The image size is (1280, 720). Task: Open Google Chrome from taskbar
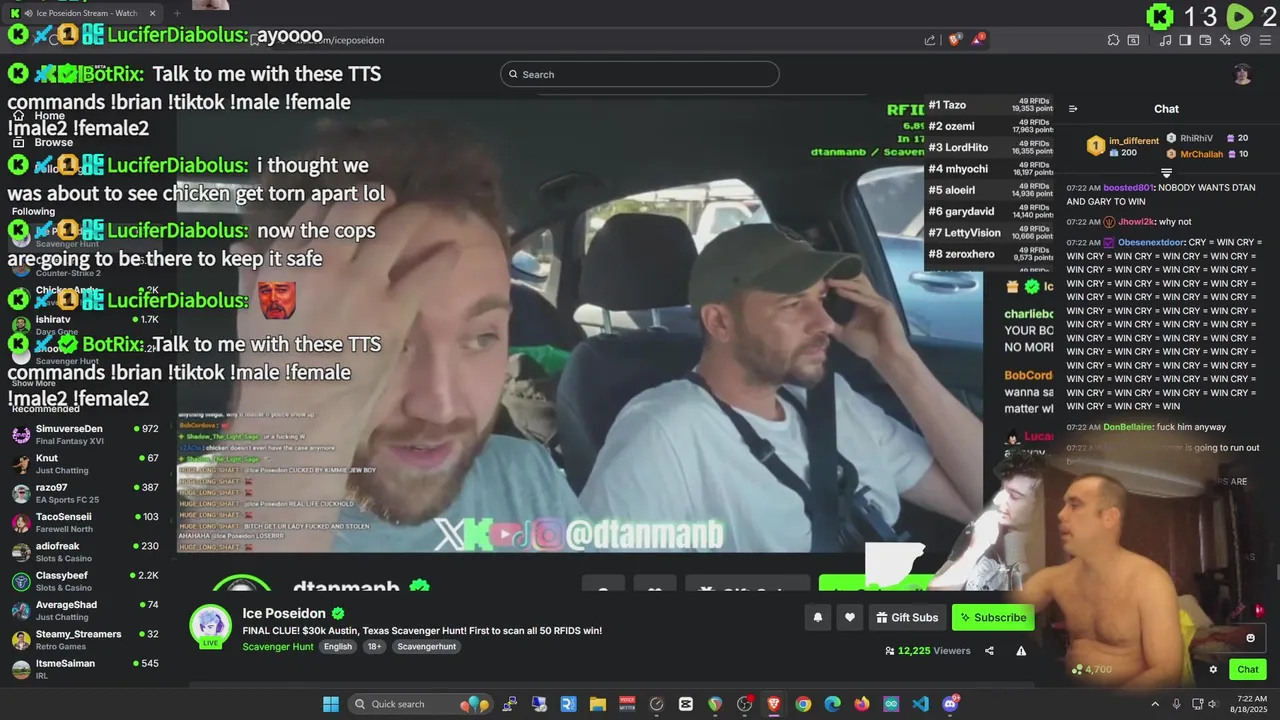pyautogui.click(x=803, y=704)
